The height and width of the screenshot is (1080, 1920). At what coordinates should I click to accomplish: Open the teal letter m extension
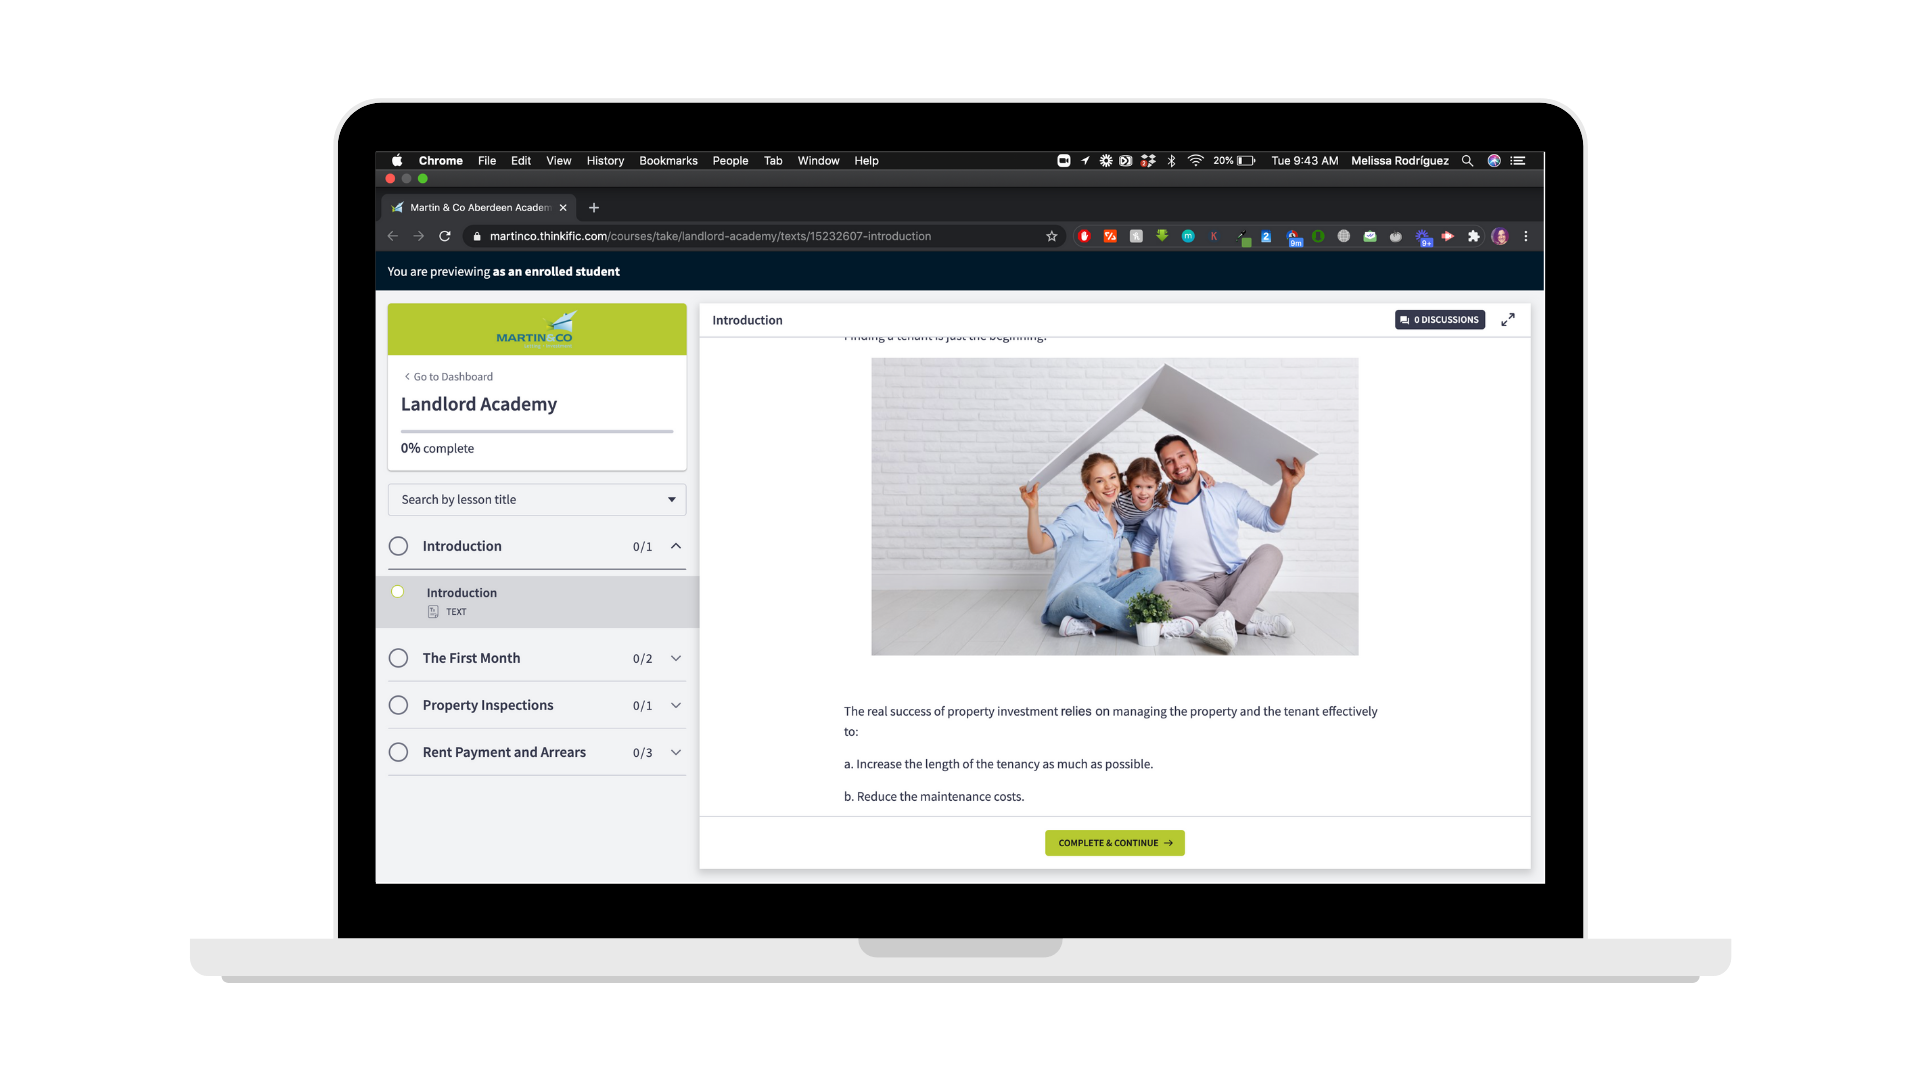click(x=1188, y=236)
